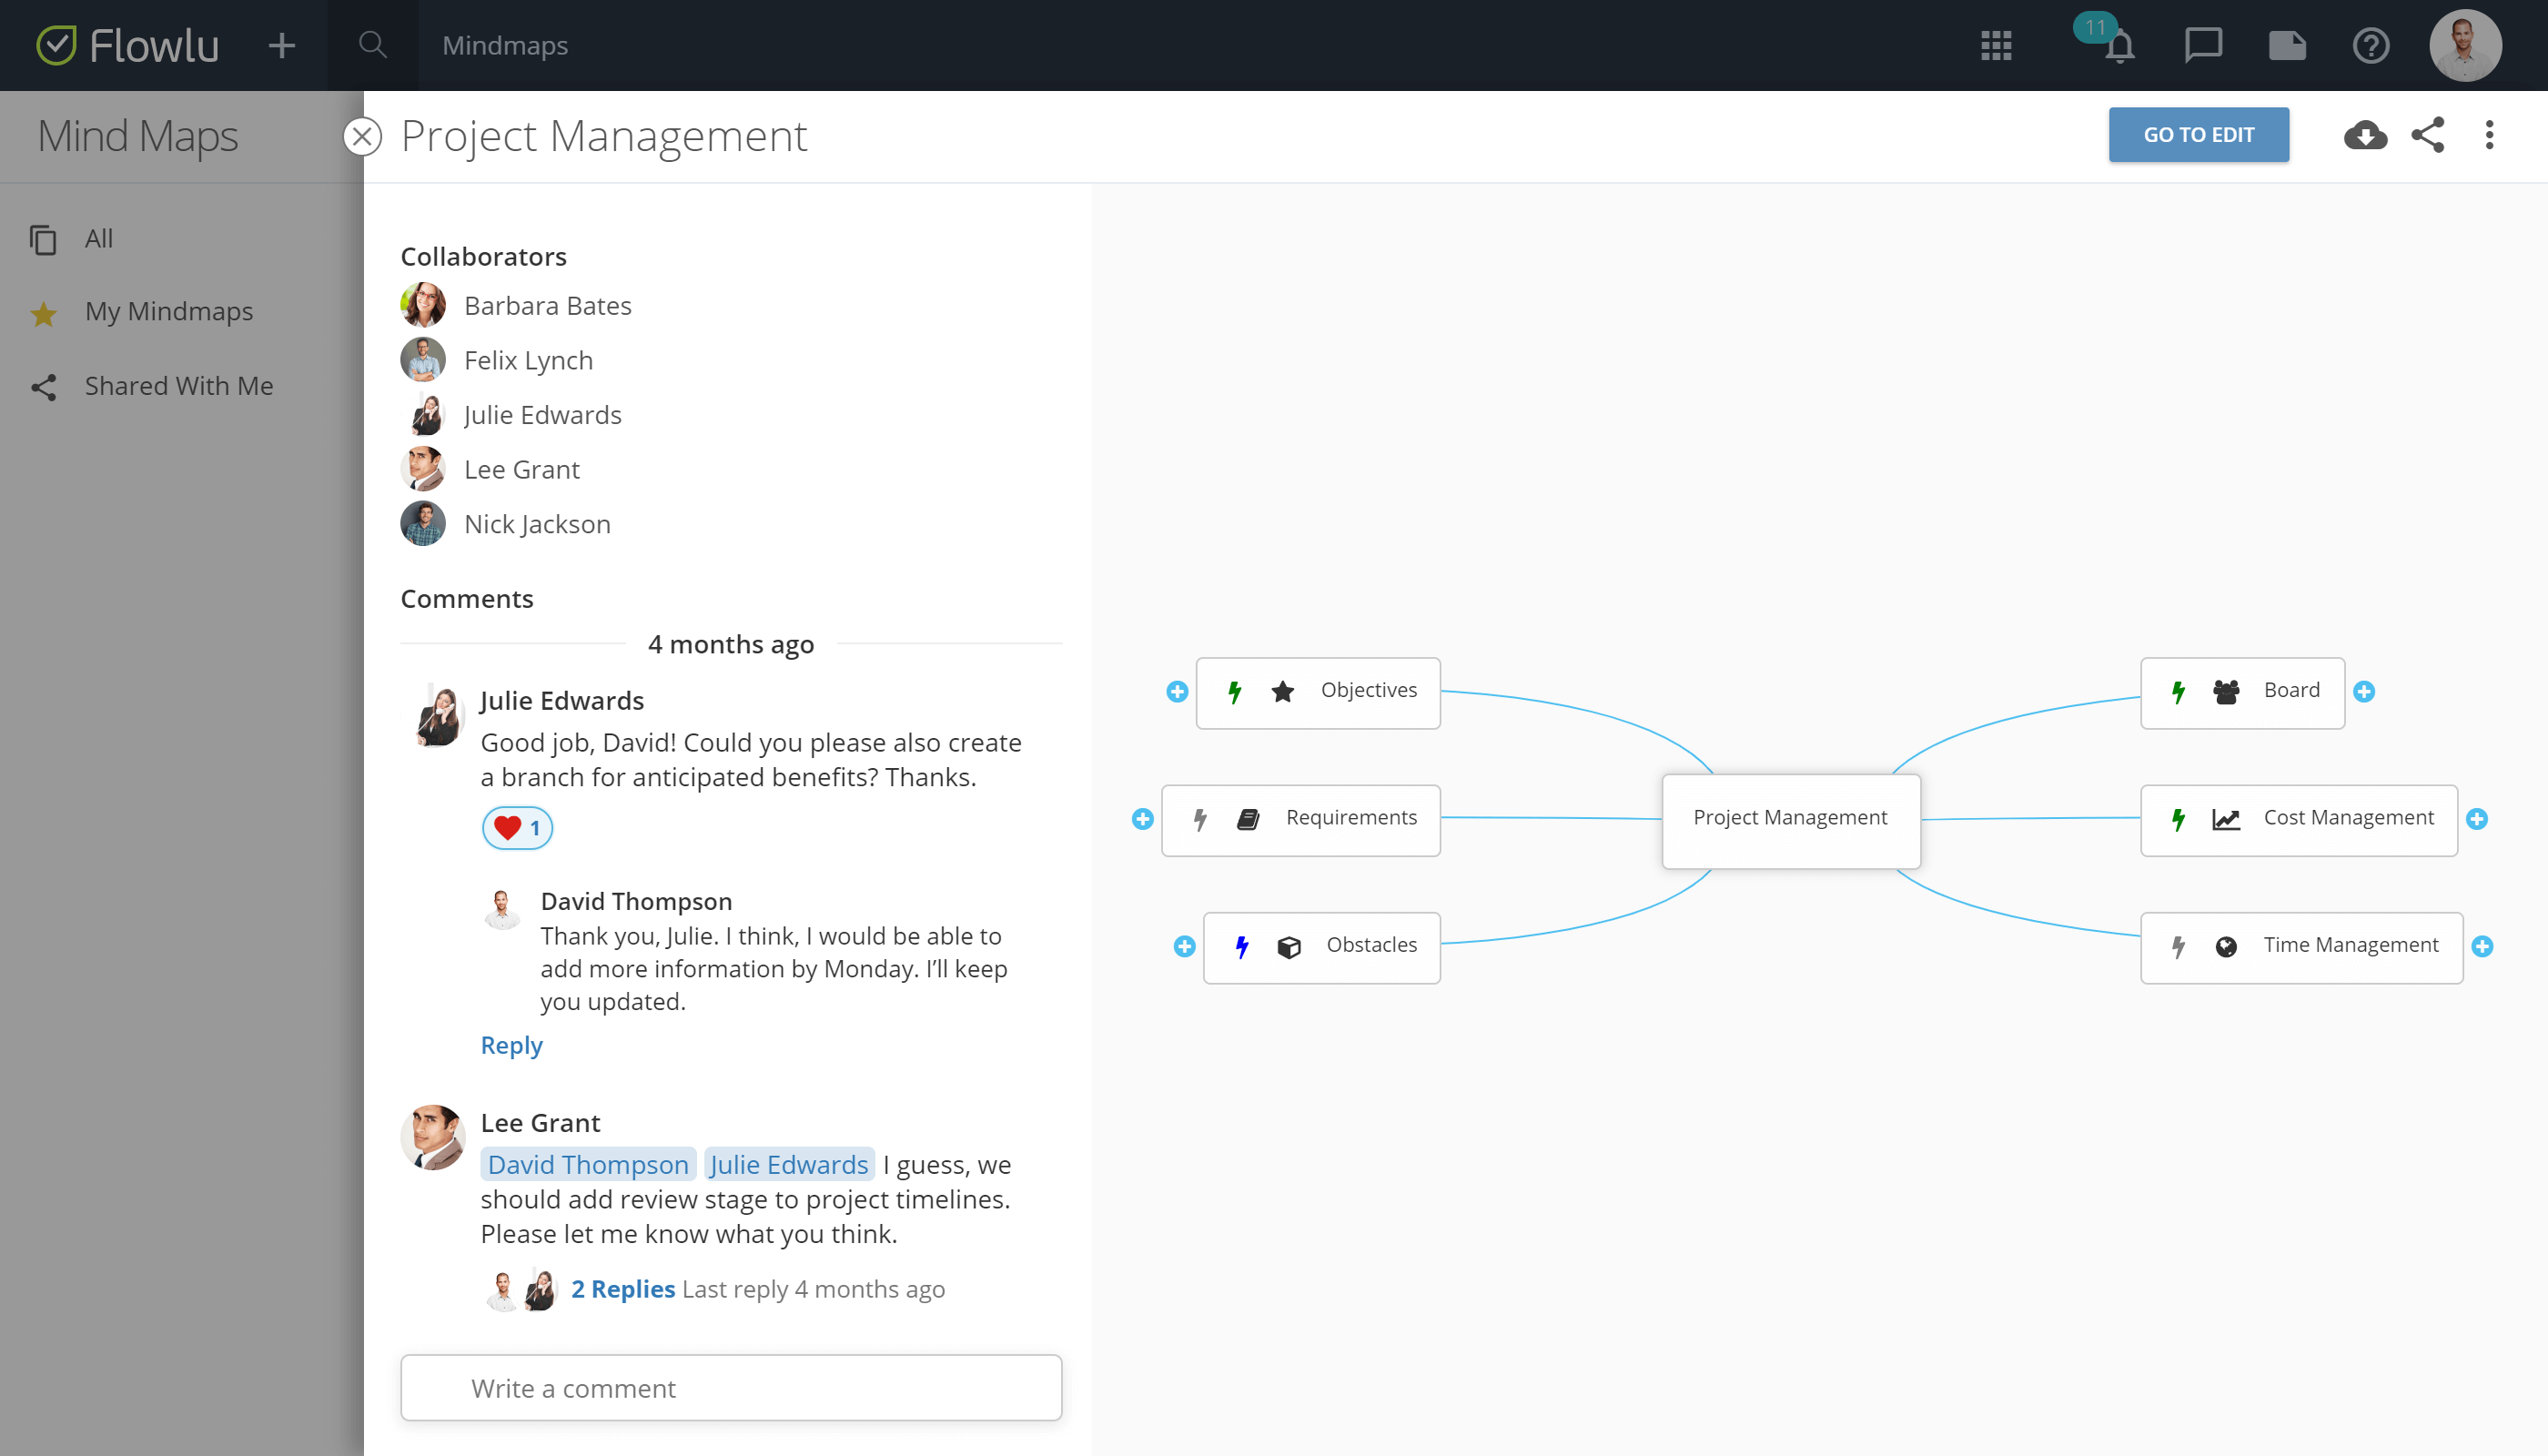
Task: Select Shared With Me in sidebar
Action: pos(178,386)
